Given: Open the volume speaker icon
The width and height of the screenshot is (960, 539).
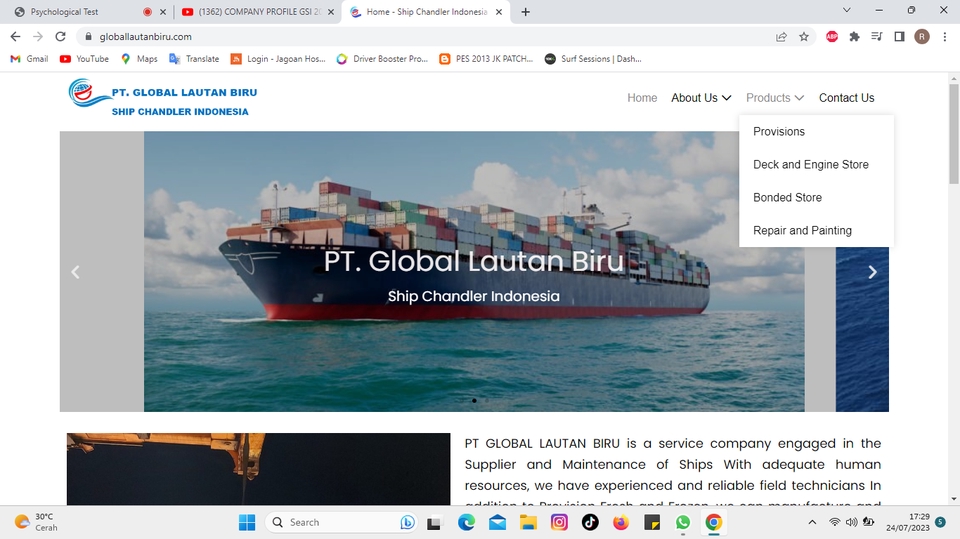Looking at the screenshot, I should (851, 522).
